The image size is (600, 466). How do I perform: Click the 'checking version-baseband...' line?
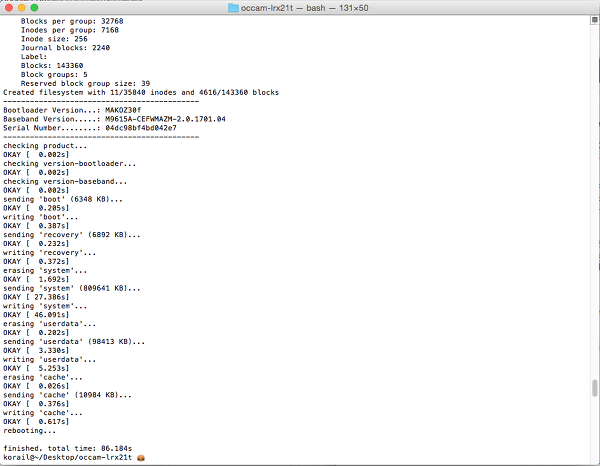tap(65, 181)
